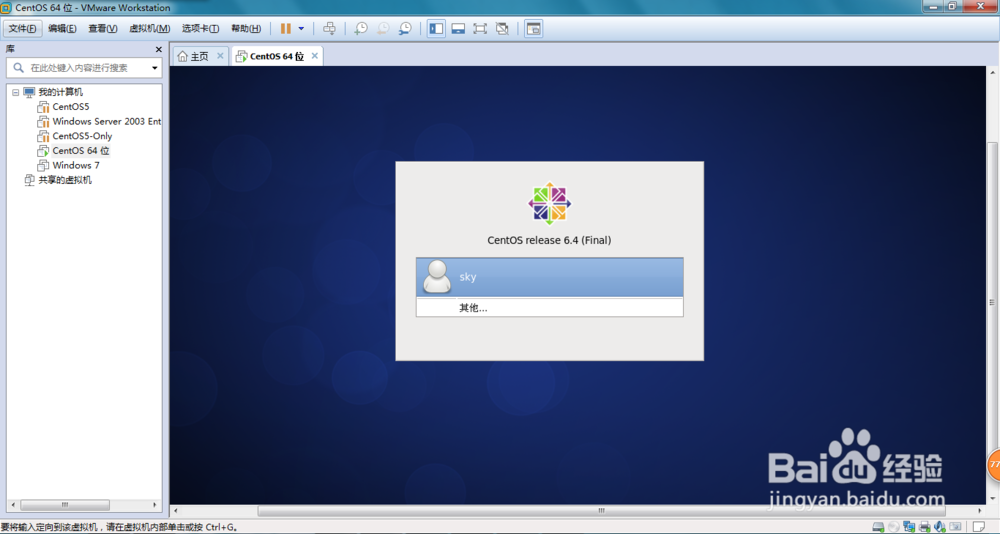Enter full screen mode icon

click(x=480, y=29)
